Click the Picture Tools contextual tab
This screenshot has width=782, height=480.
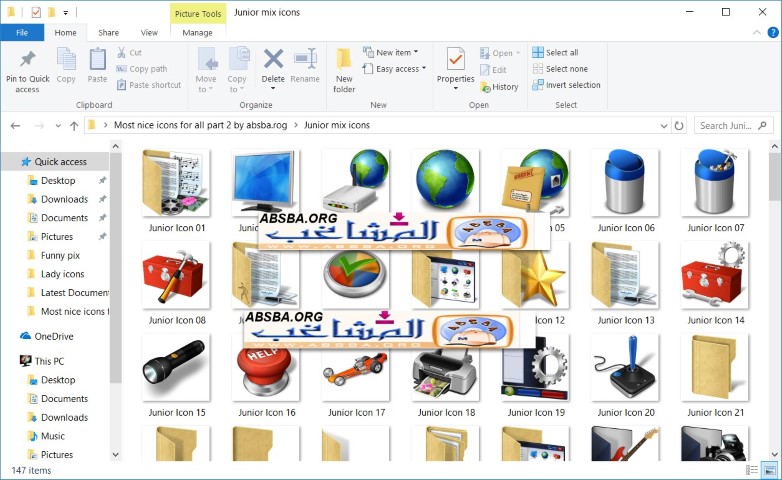click(198, 14)
